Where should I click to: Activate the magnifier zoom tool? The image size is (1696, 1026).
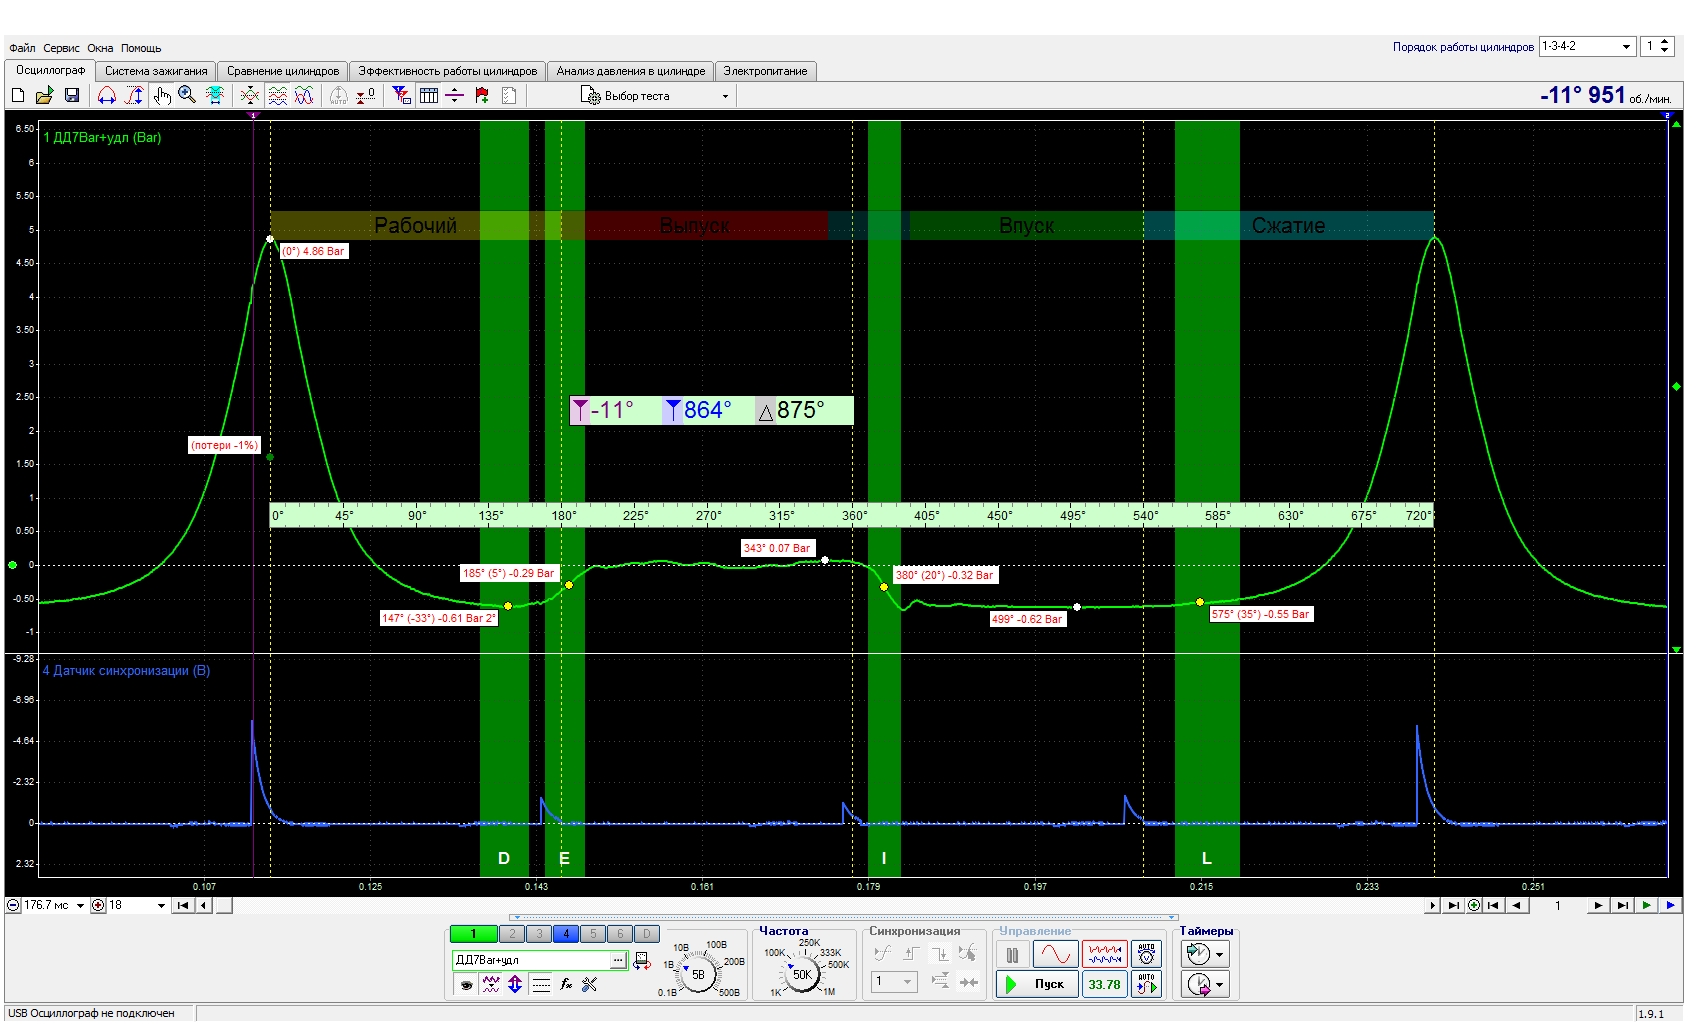187,95
